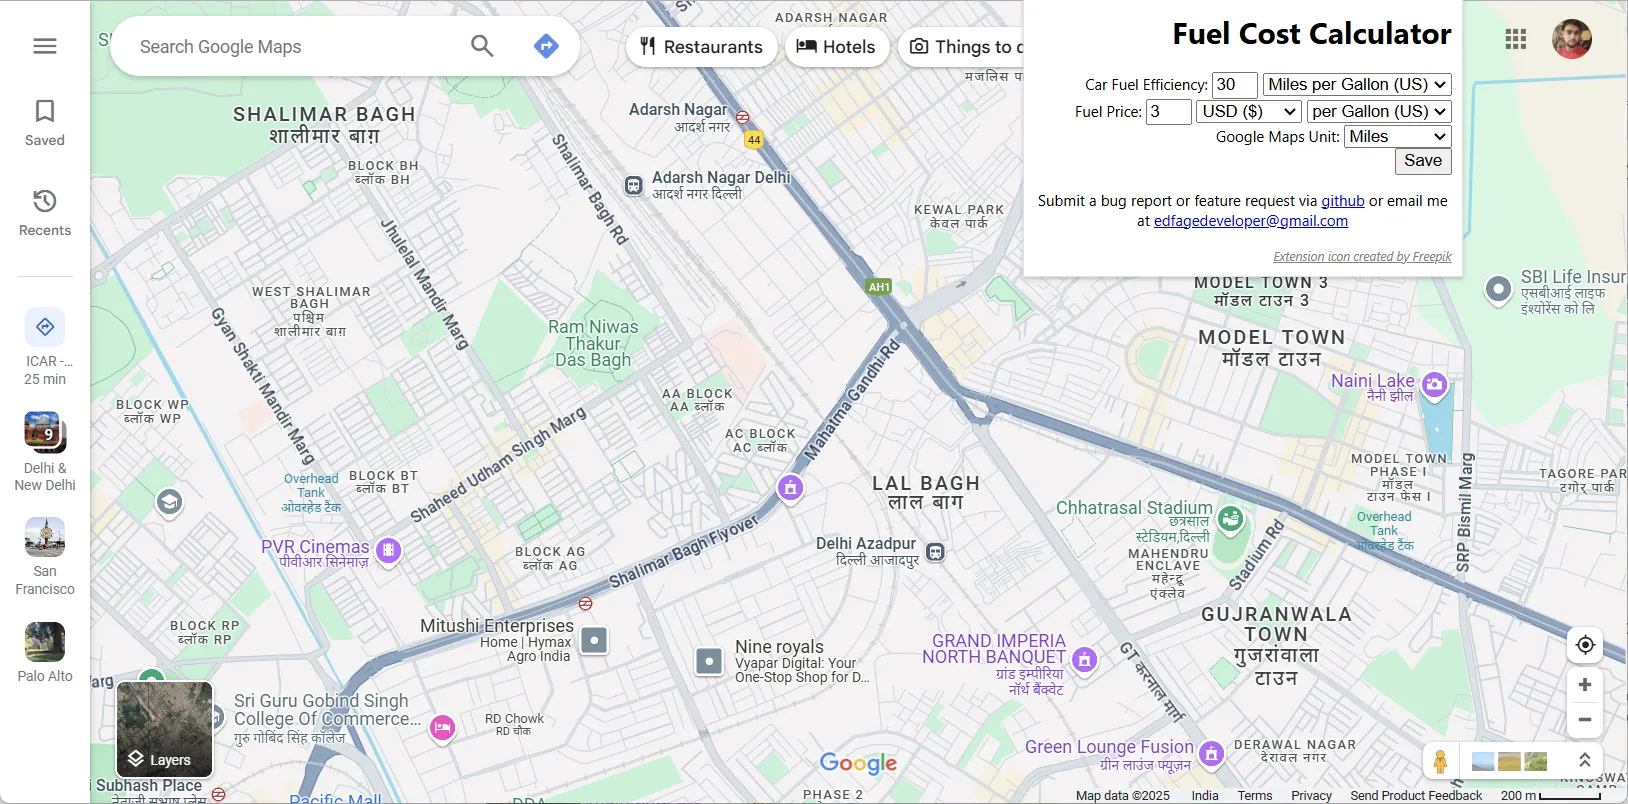Click the Naini Lake camera pin
Screen dimensions: 1628x804
coord(1435,385)
